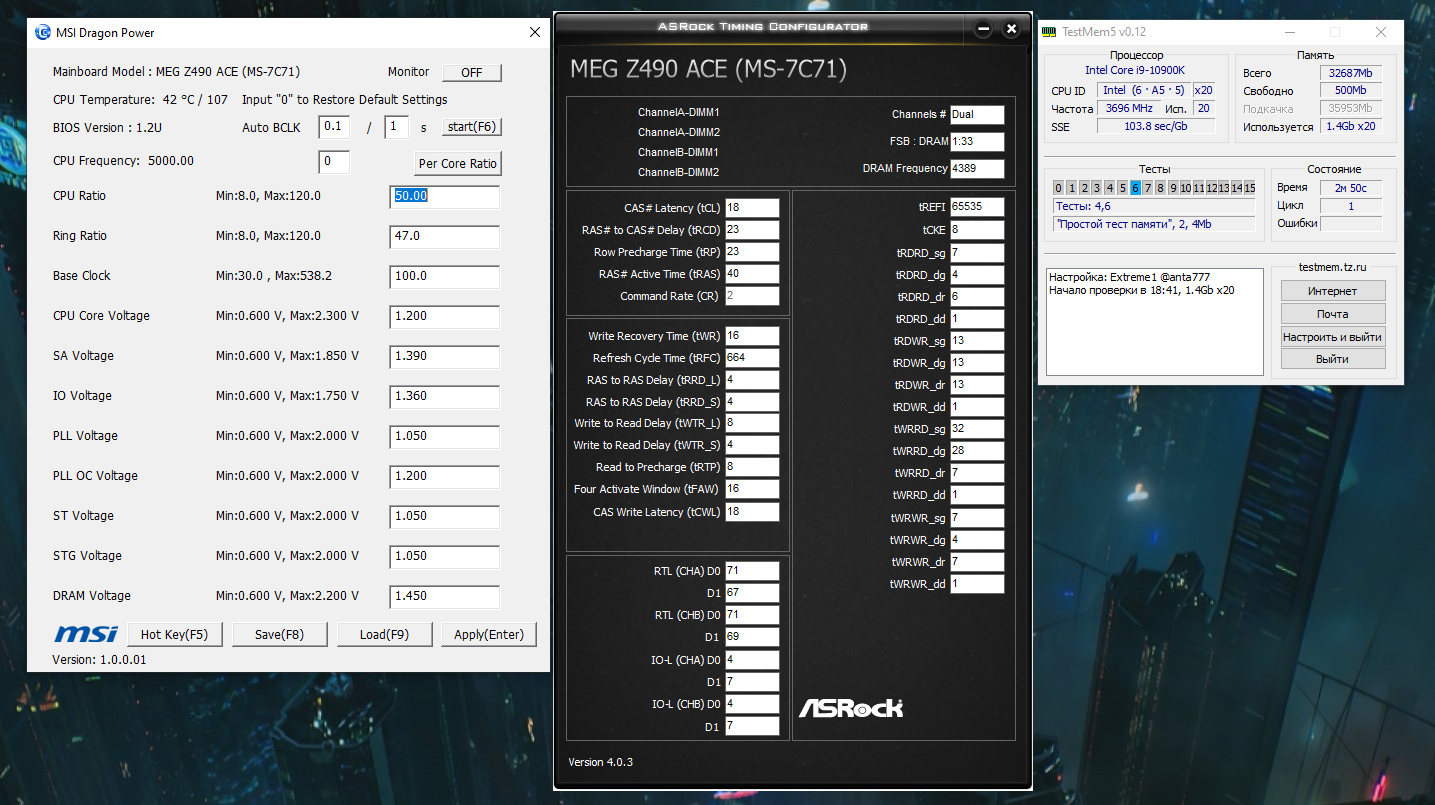Select the RTL (CHB) D0 field
The height and width of the screenshot is (805, 1435).
tap(752, 614)
